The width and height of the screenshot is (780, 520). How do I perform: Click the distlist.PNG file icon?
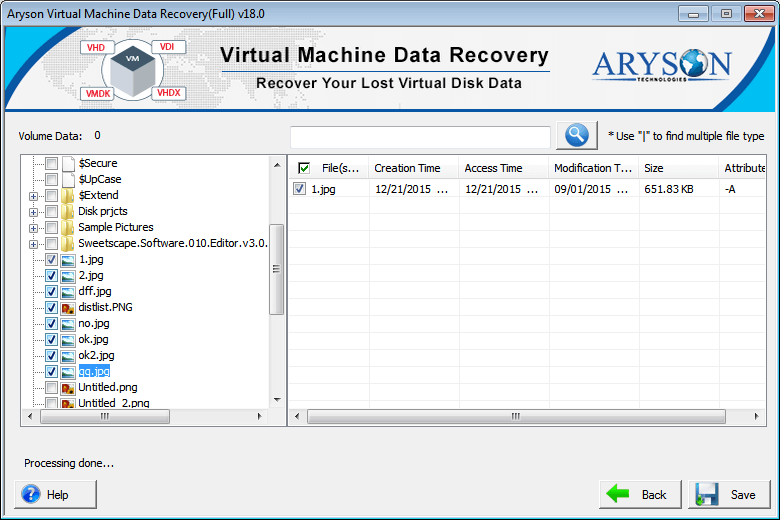coord(68,308)
